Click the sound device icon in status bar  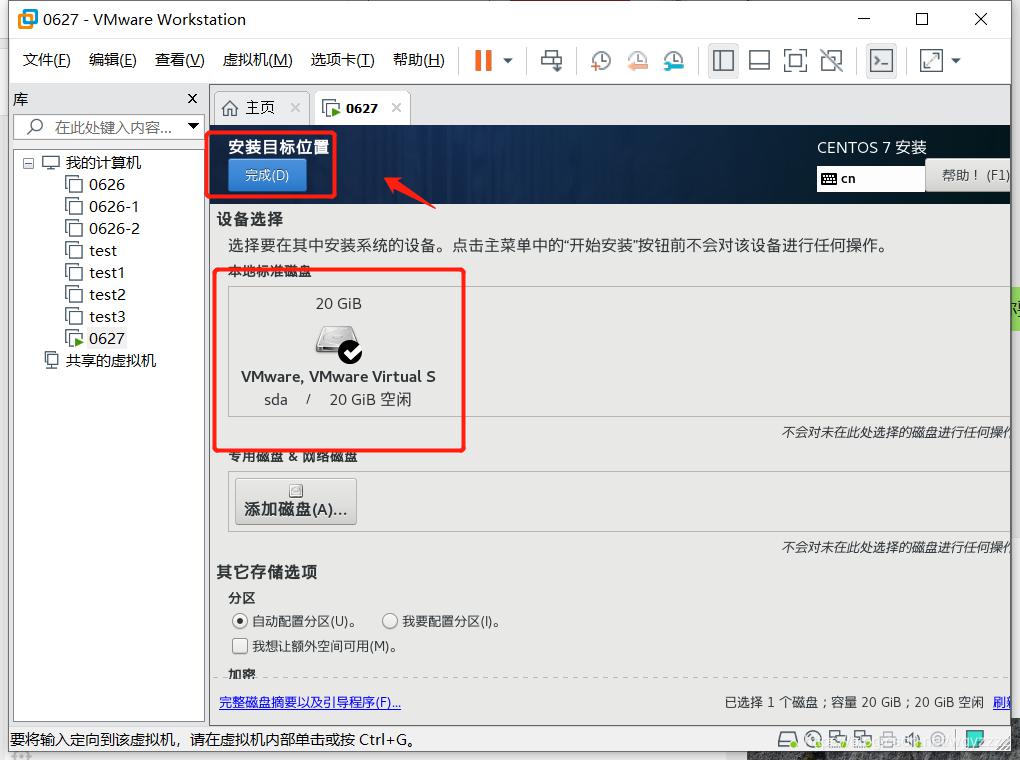pyautogui.click(x=912, y=739)
